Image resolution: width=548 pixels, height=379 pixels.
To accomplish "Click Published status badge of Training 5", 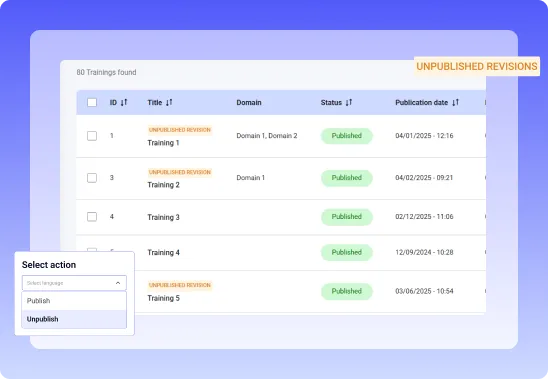I will click(x=347, y=291).
